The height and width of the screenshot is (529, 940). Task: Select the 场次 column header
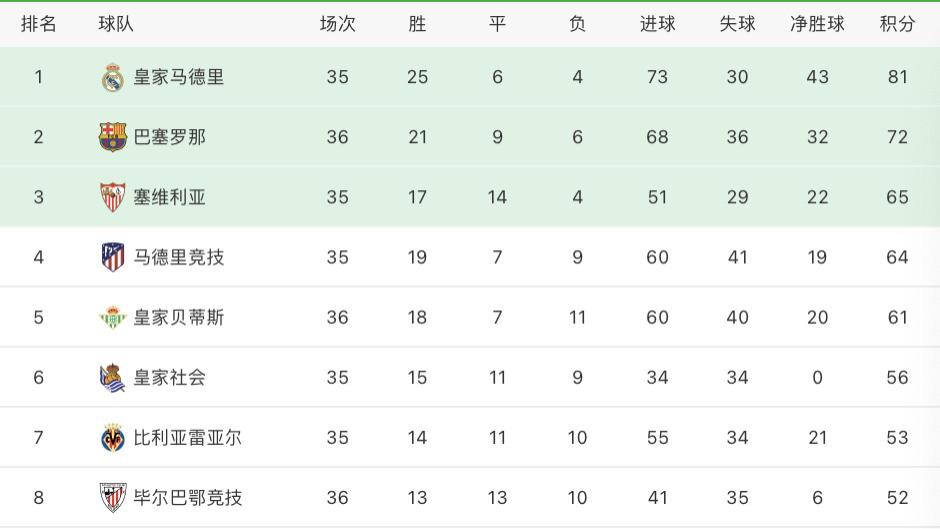(x=338, y=24)
